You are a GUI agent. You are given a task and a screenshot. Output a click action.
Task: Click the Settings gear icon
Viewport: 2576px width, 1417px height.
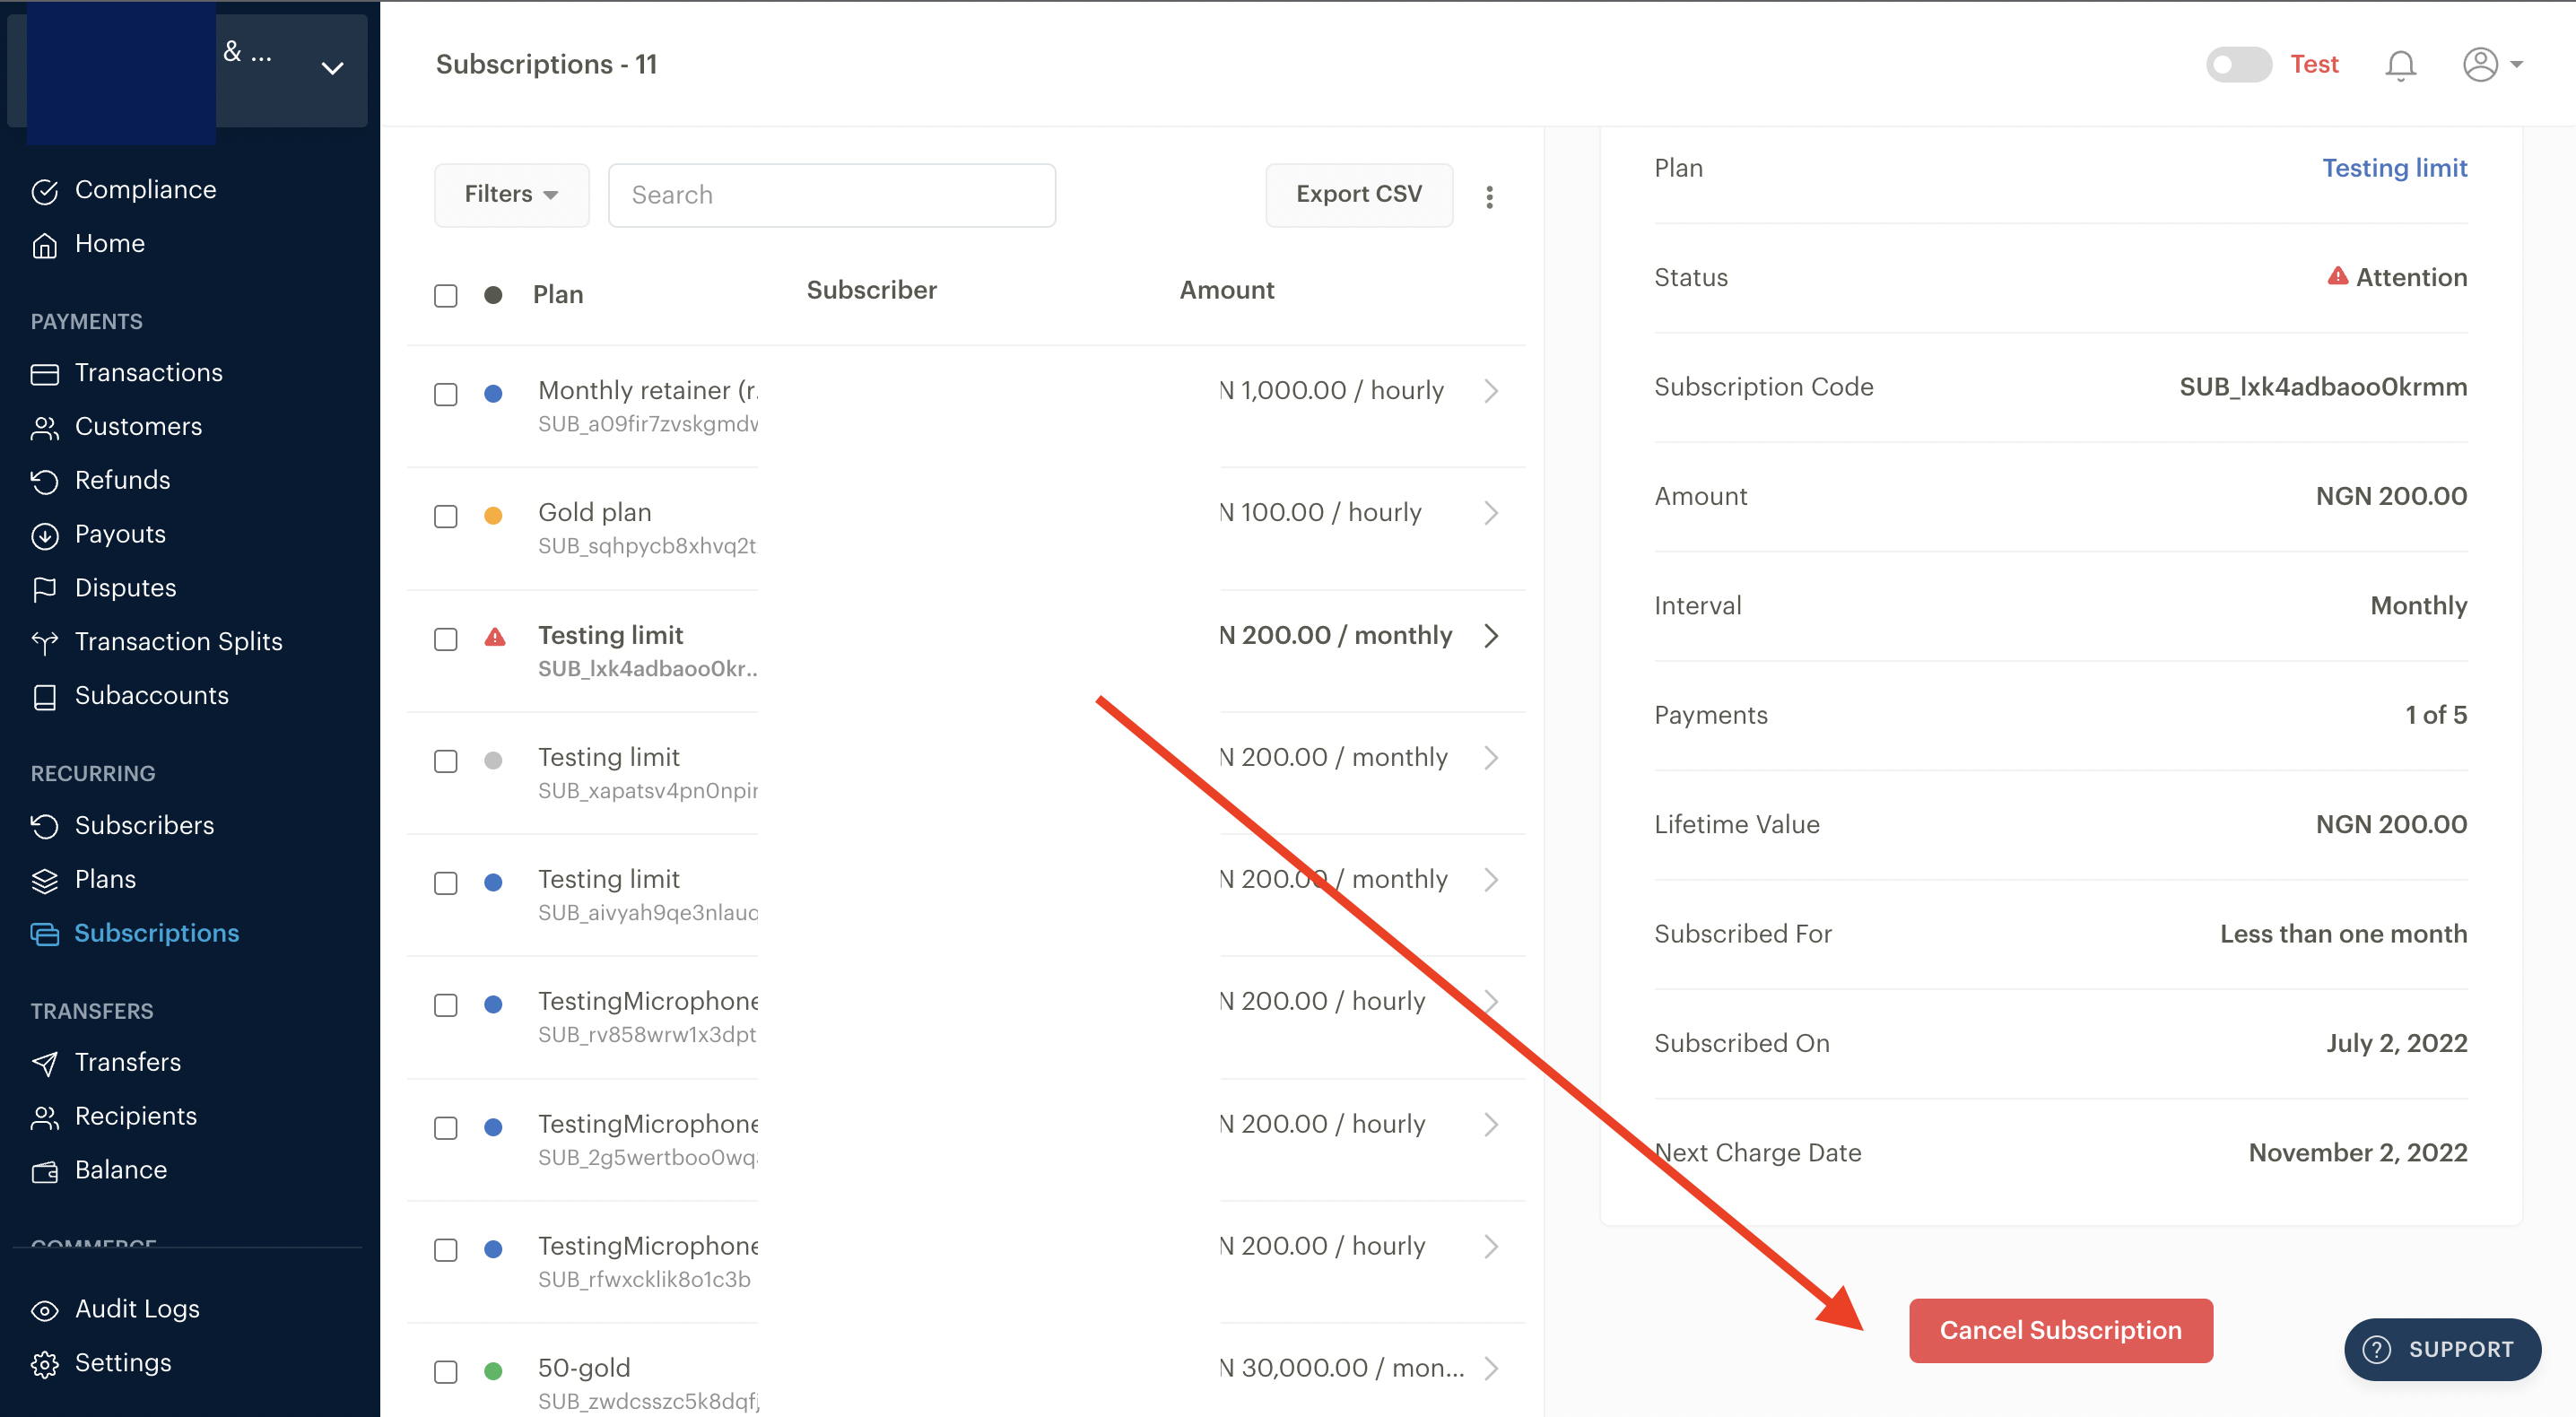pos(44,1365)
